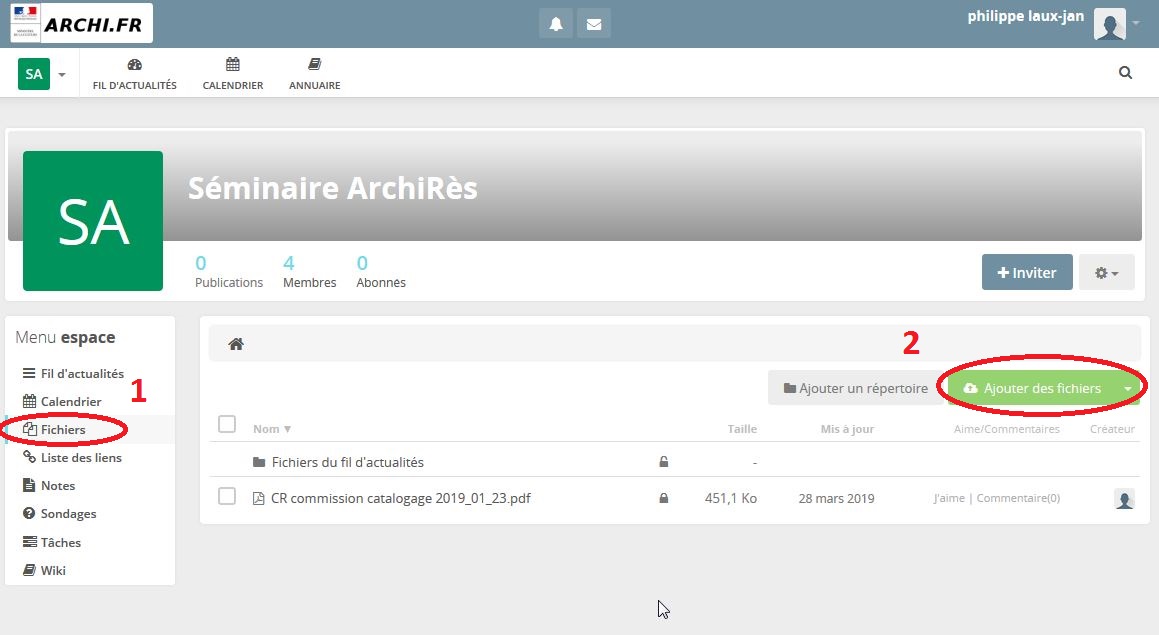Click the ARCHI.FR logo
Screen dimensions: 1159x635
[81, 24]
